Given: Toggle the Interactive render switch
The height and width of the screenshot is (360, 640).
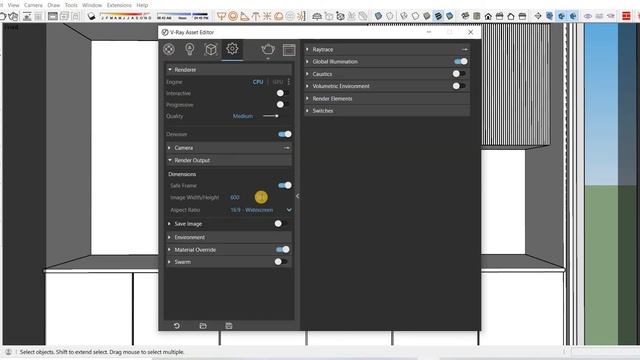Looking at the screenshot, I should 282,93.
